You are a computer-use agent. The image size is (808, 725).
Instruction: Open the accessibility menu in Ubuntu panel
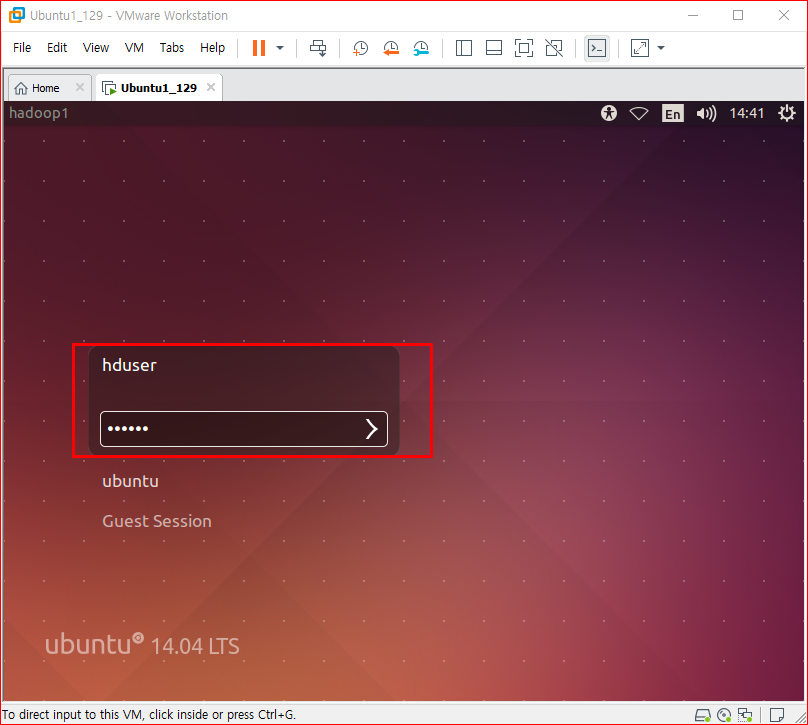[x=609, y=113]
